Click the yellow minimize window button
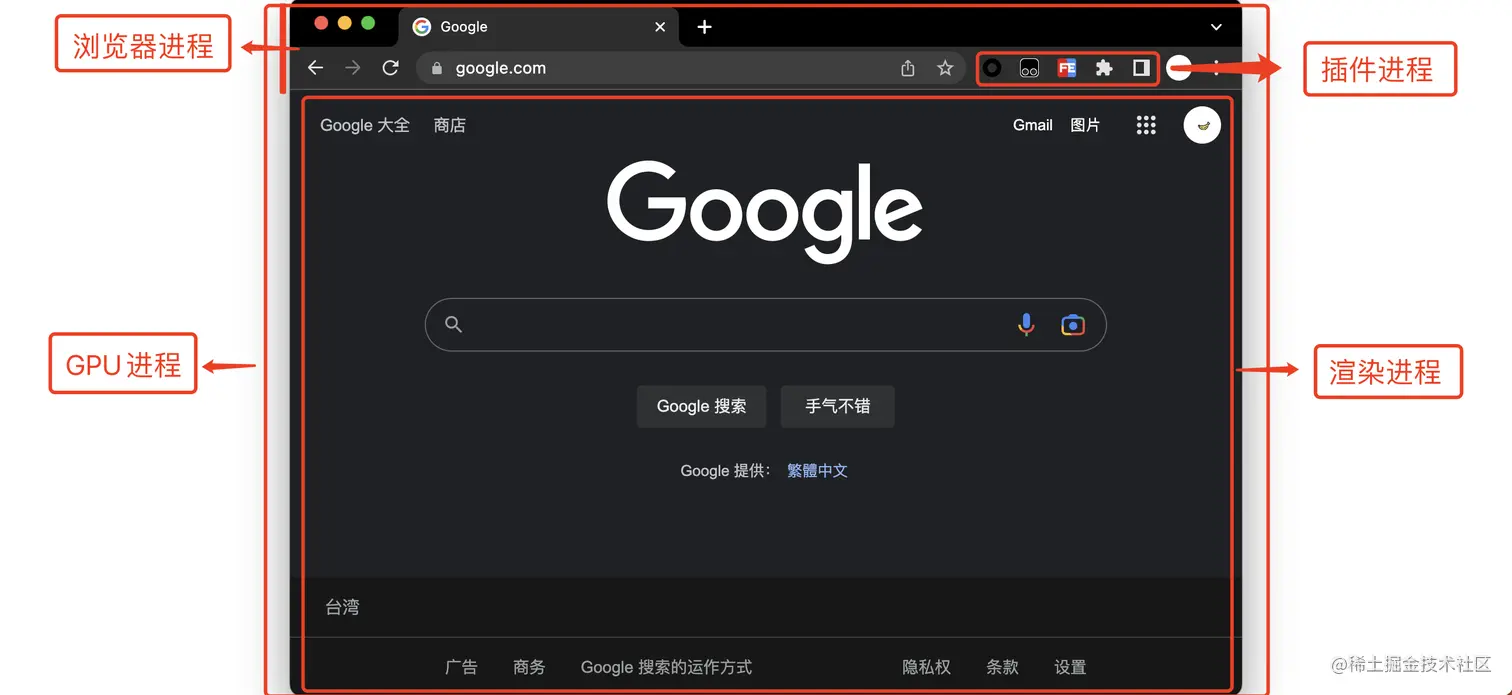The height and width of the screenshot is (695, 1512). coord(345,23)
